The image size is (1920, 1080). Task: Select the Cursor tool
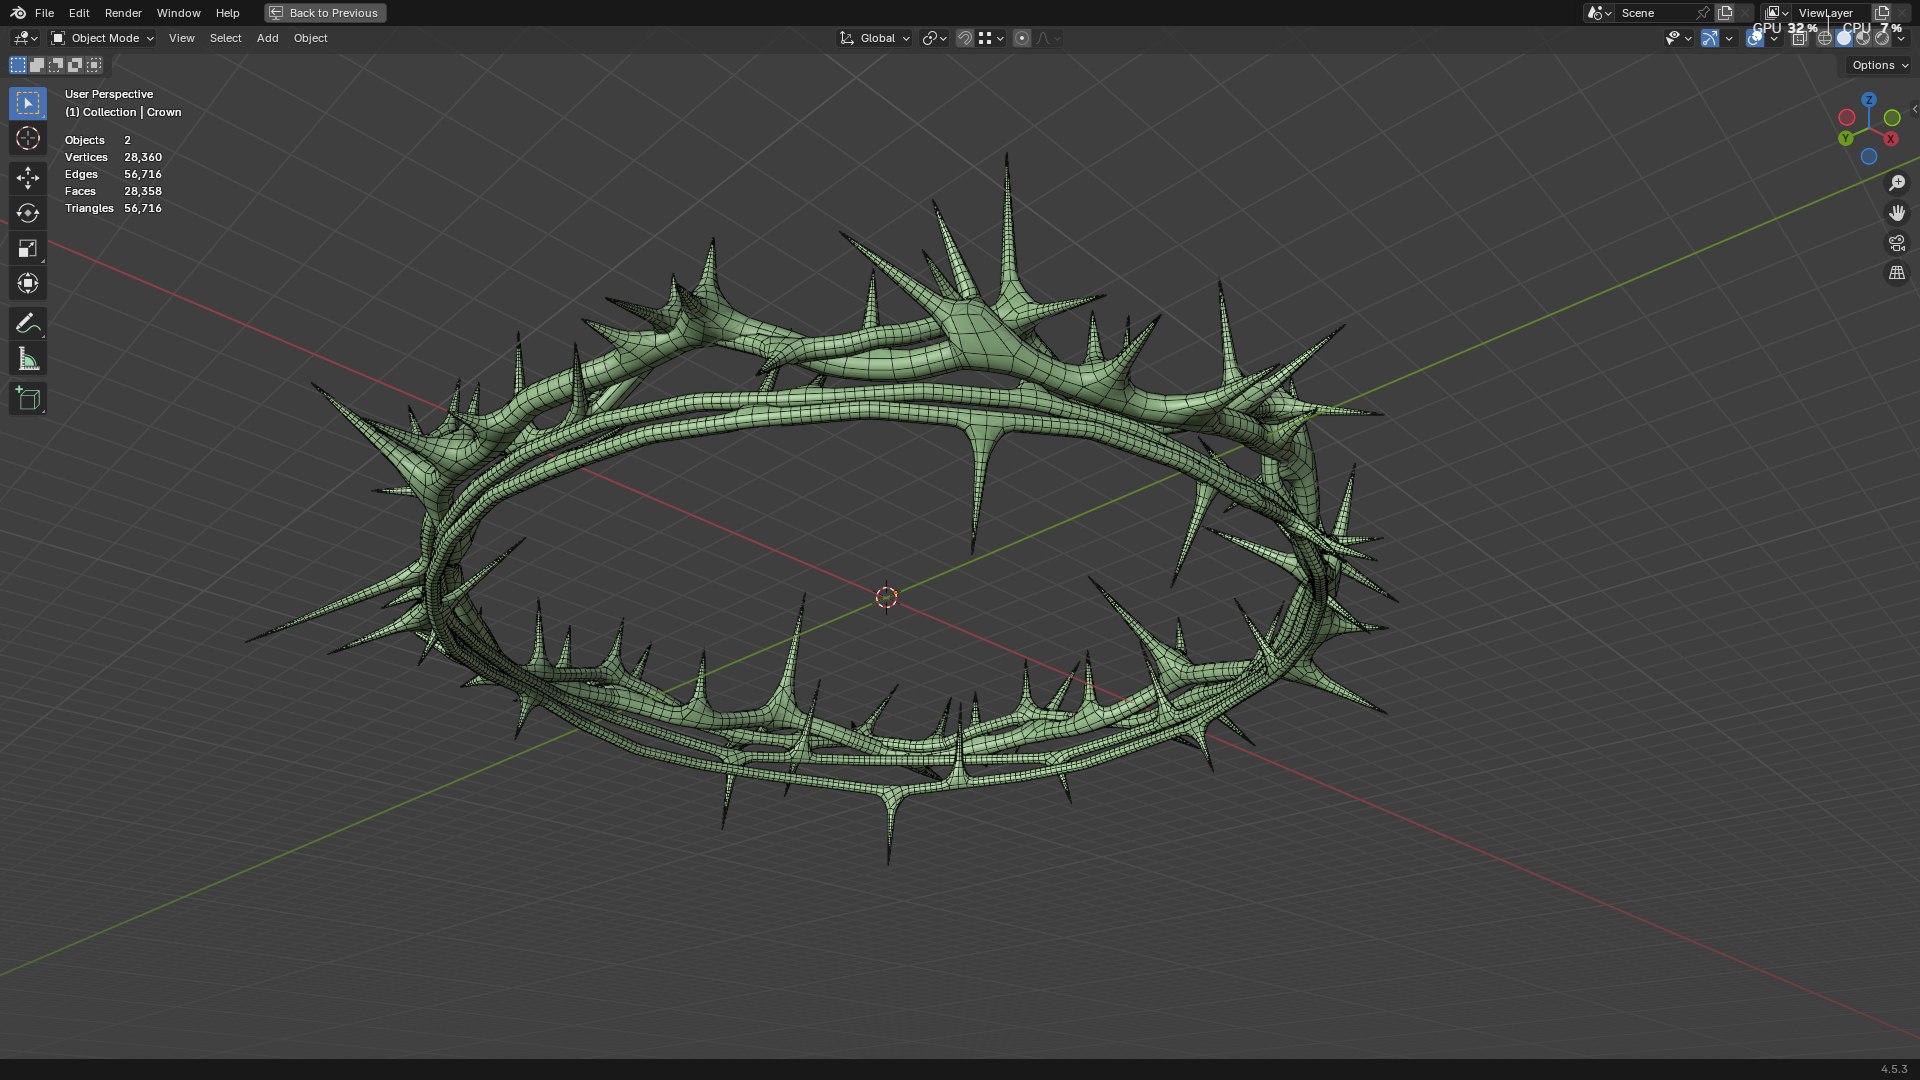click(x=28, y=138)
